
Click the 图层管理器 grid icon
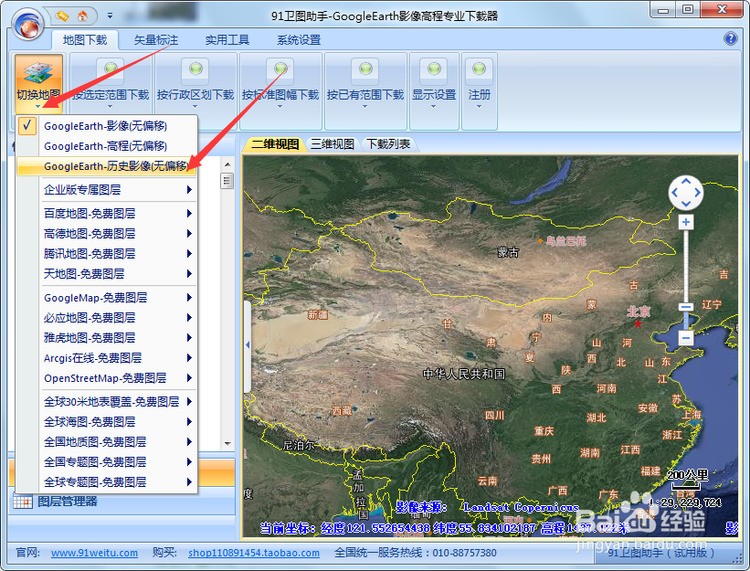pyautogui.click(x=22, y=502)
